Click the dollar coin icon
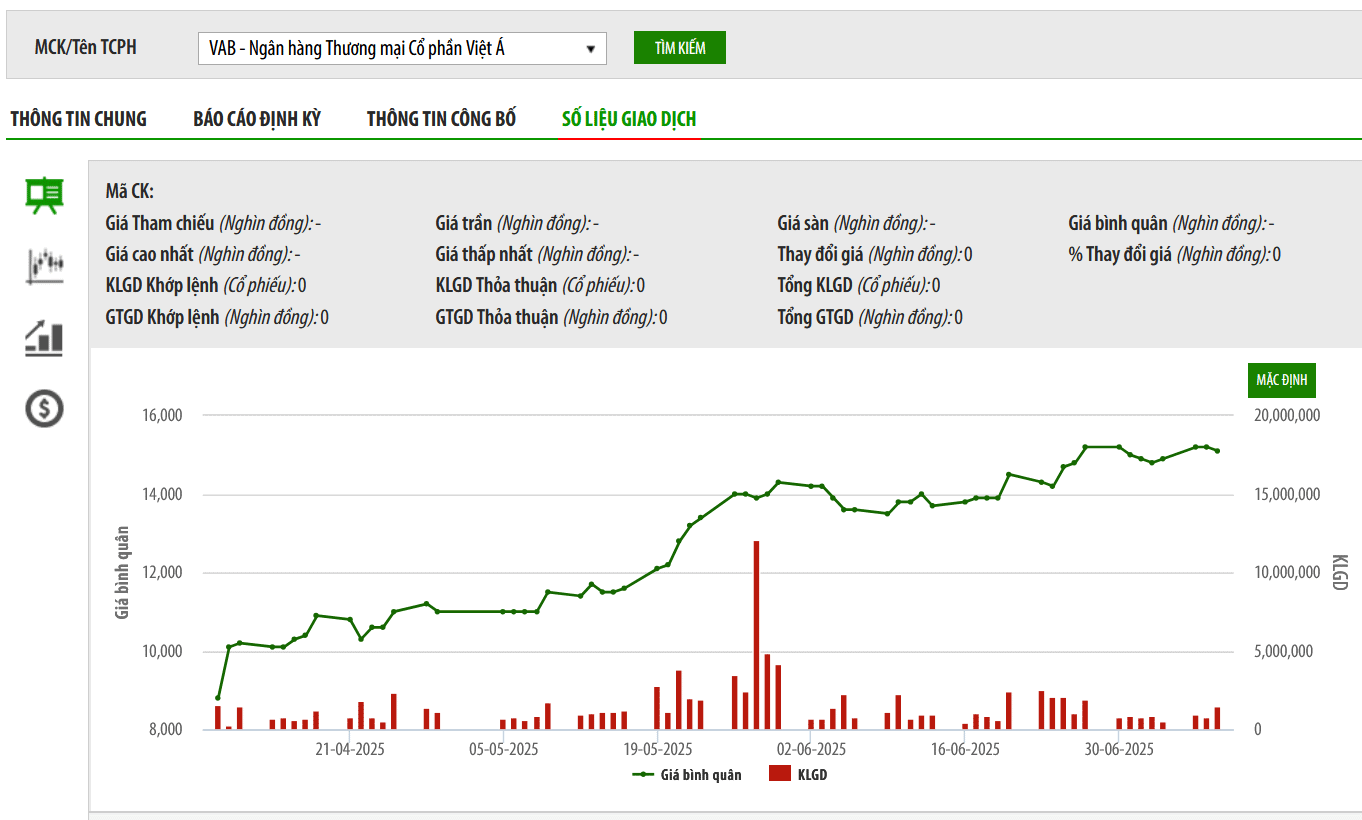Screen dimensions: 1362x820 44,408
